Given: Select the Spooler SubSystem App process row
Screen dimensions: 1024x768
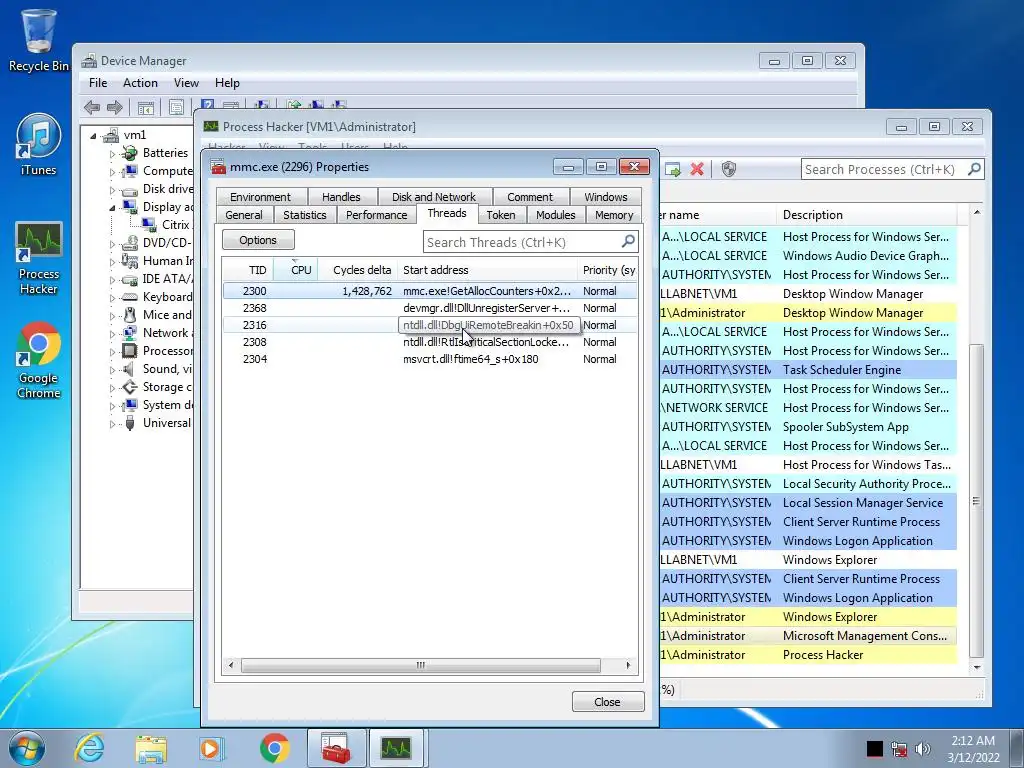Looking at the screenshot, I should tap(808, 426).
